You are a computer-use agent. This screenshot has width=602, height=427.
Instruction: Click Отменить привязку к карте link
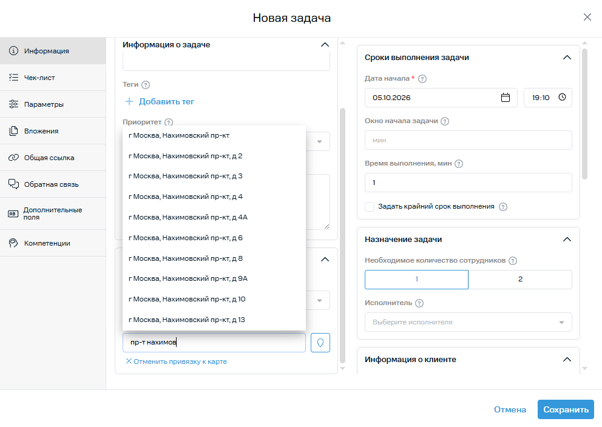click(176, 361)
